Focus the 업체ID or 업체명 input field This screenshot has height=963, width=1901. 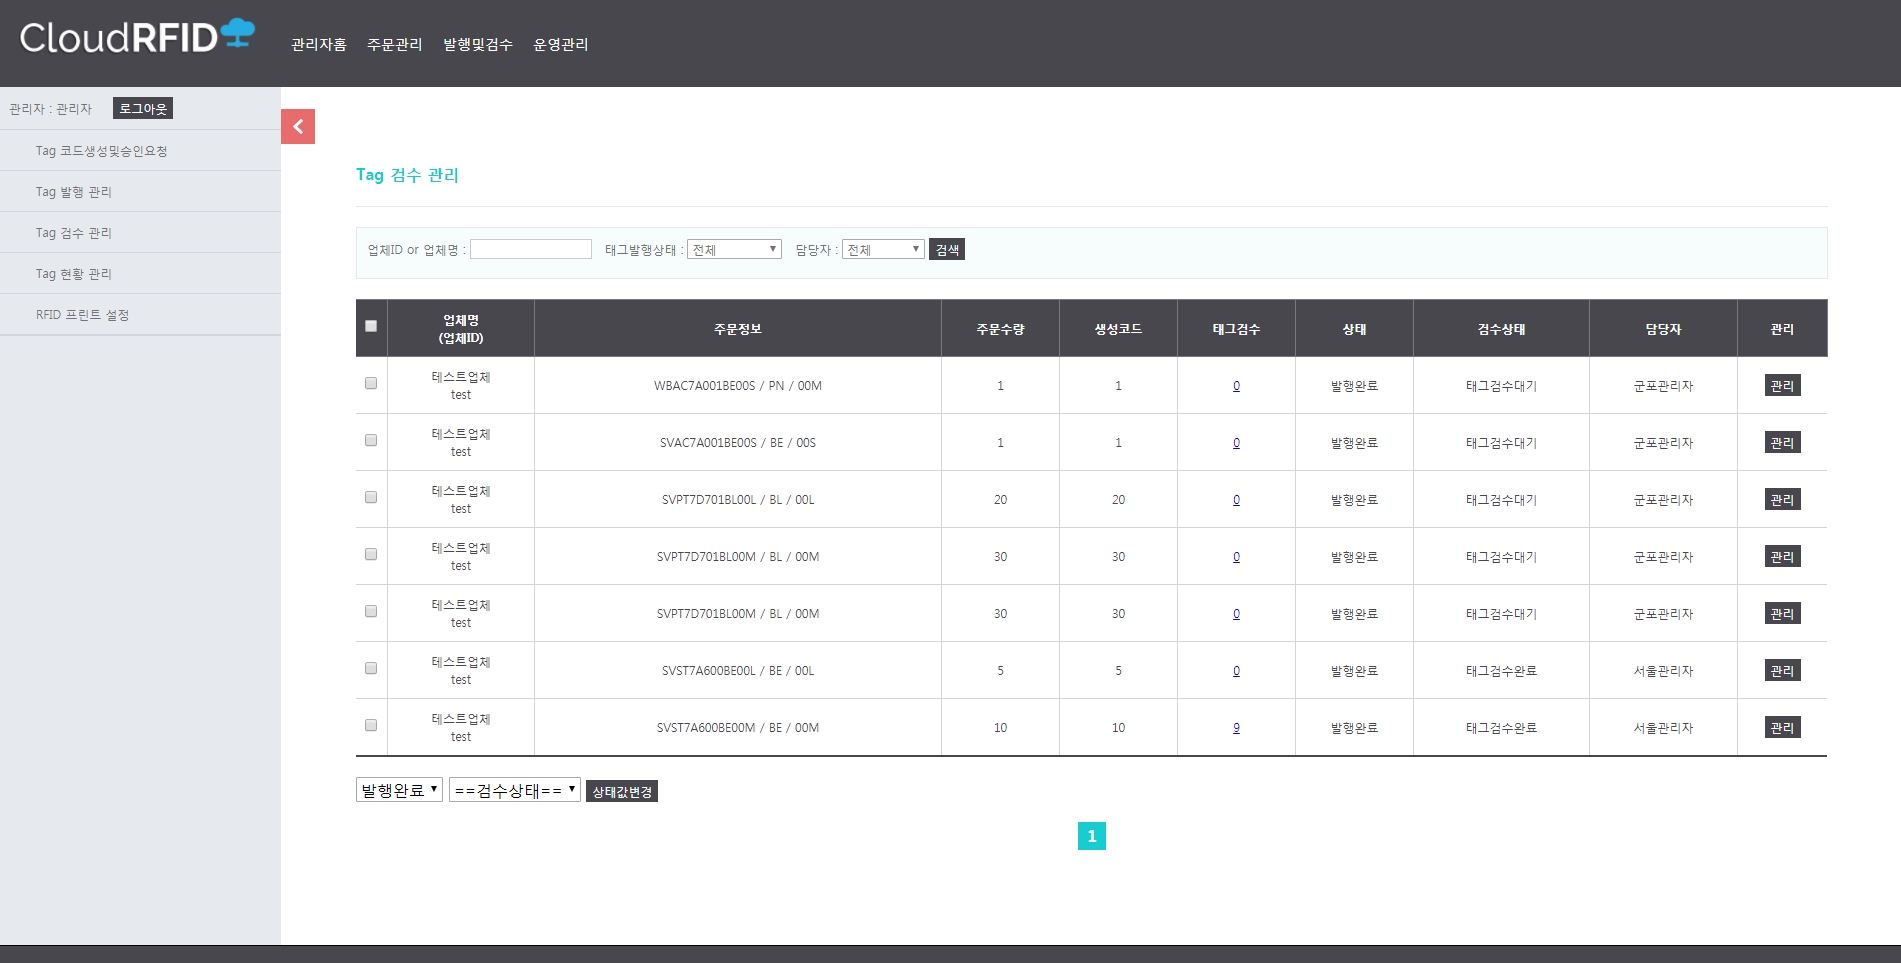[x=531, y=249]
